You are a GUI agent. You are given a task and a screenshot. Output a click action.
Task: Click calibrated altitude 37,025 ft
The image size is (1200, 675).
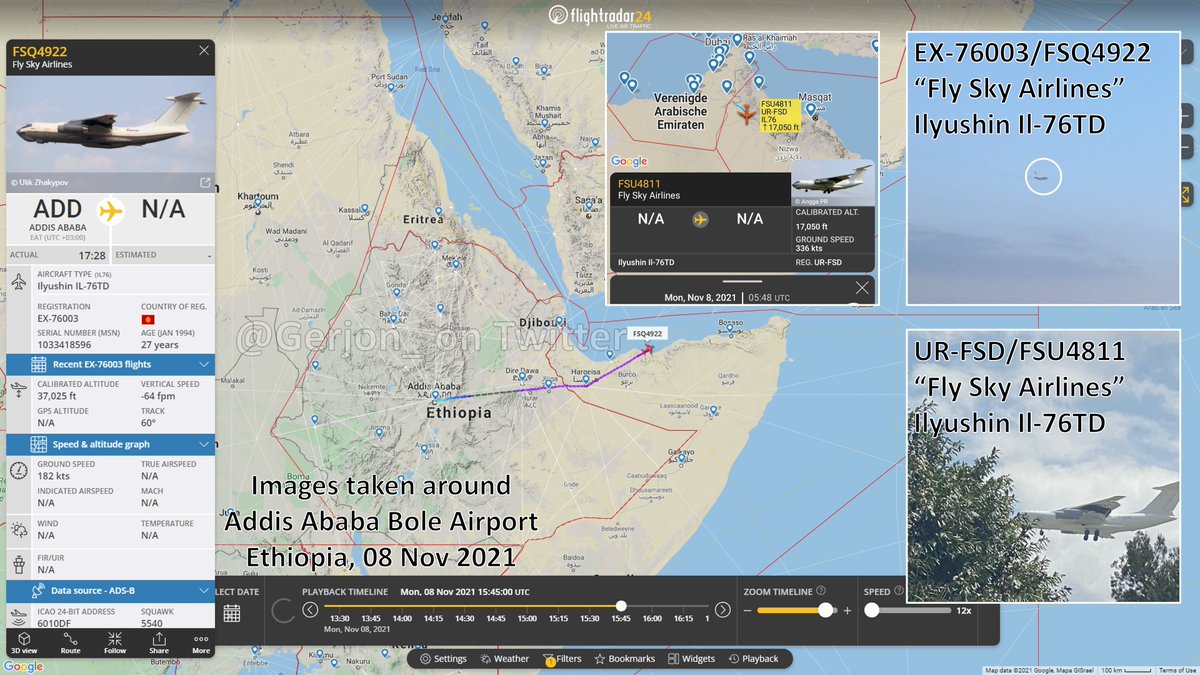59,396
